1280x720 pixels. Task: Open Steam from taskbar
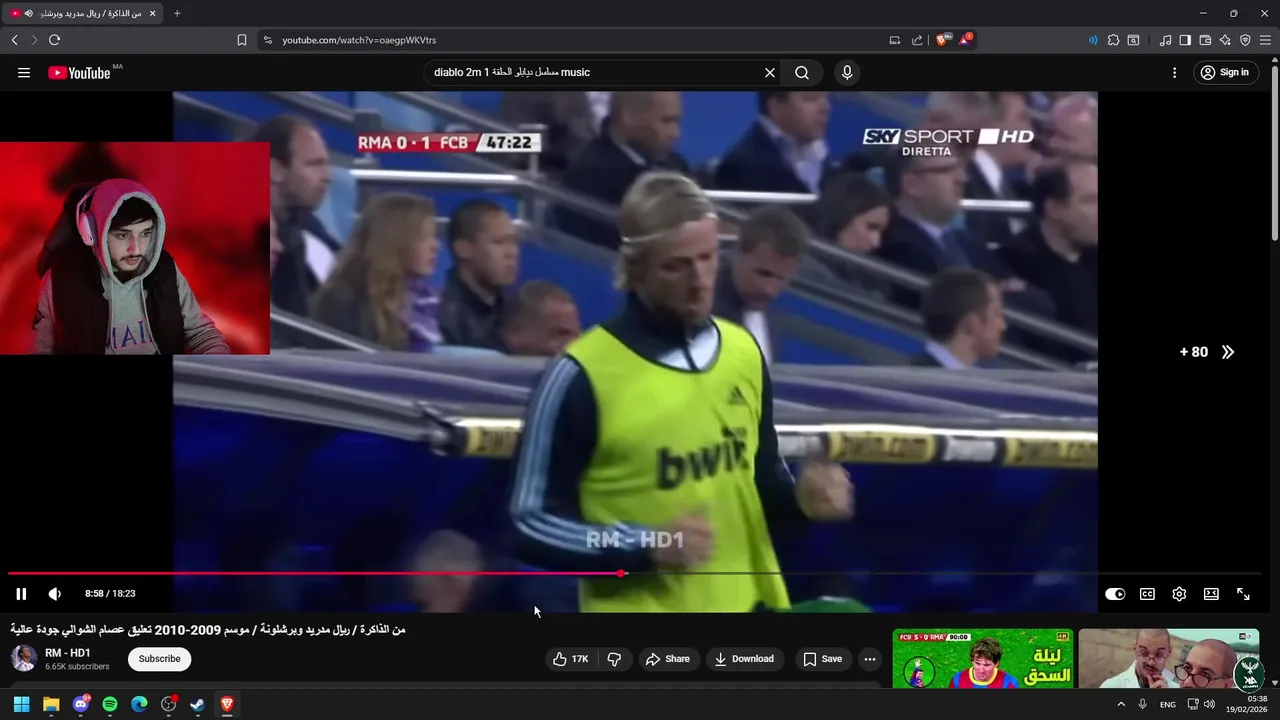198,704
